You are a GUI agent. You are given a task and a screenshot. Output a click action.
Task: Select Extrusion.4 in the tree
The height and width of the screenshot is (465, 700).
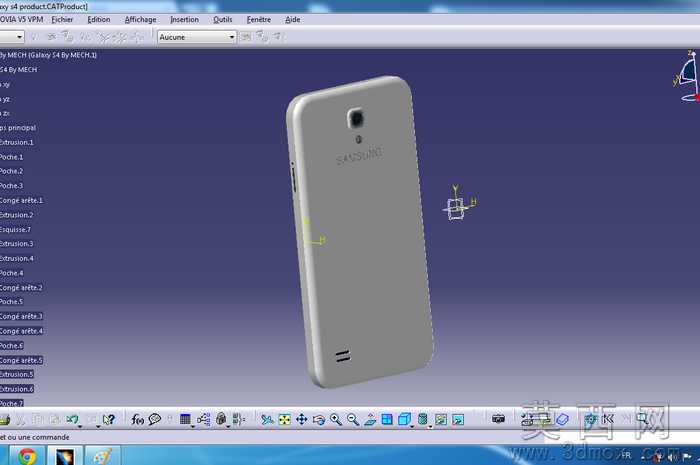coord(17,258)
